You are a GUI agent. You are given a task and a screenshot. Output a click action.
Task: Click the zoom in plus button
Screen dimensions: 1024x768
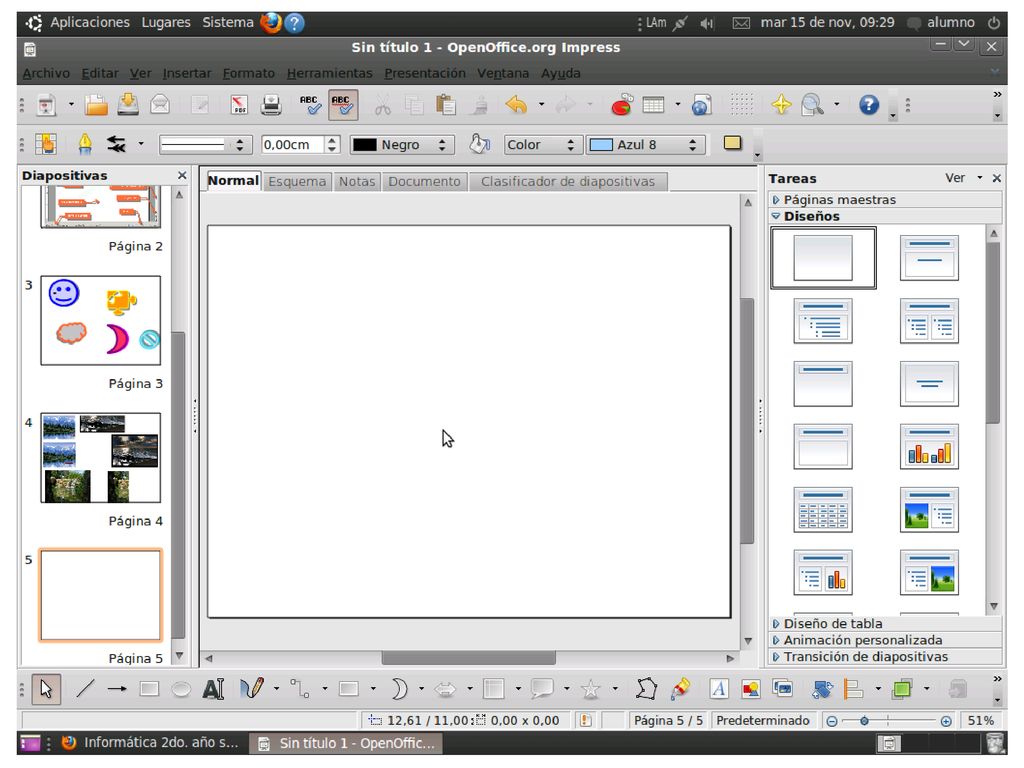coord(946,721)
